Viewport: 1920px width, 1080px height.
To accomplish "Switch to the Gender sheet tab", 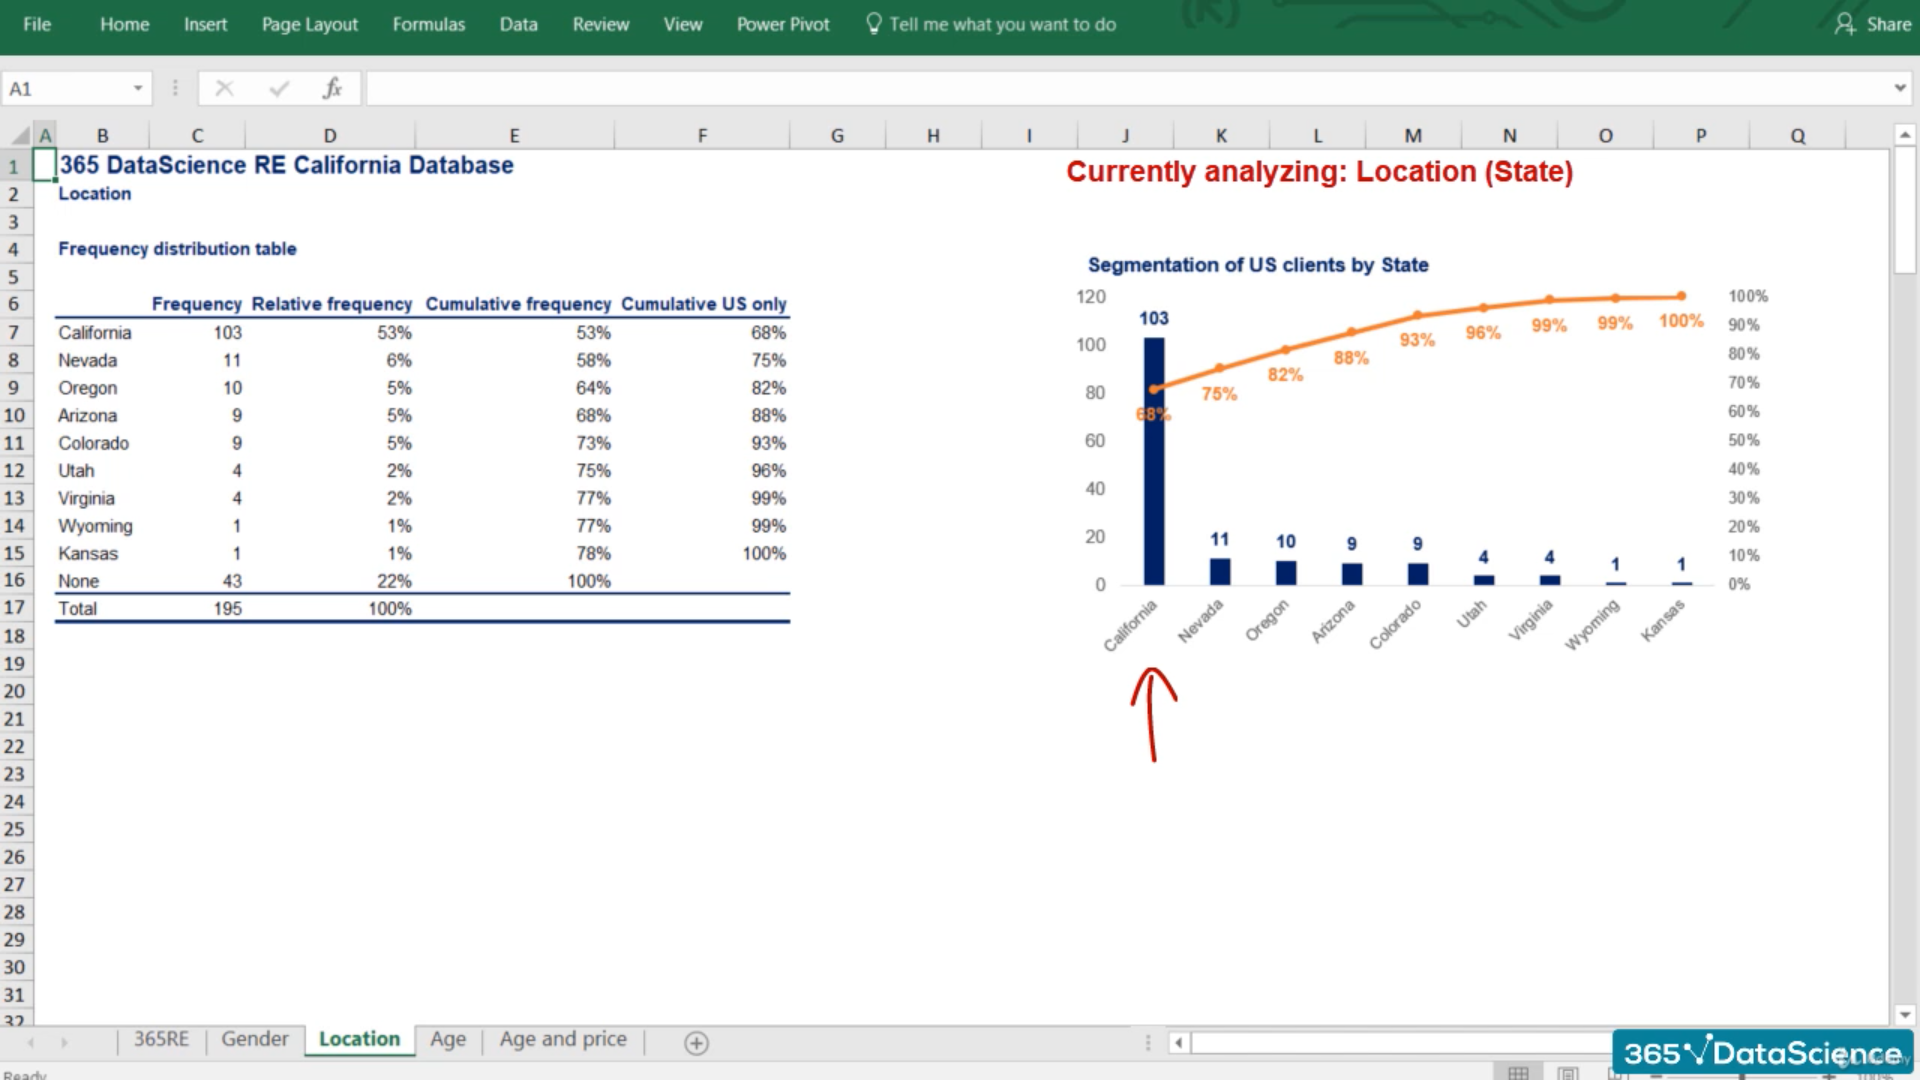I will click(x=254, y=1039).
